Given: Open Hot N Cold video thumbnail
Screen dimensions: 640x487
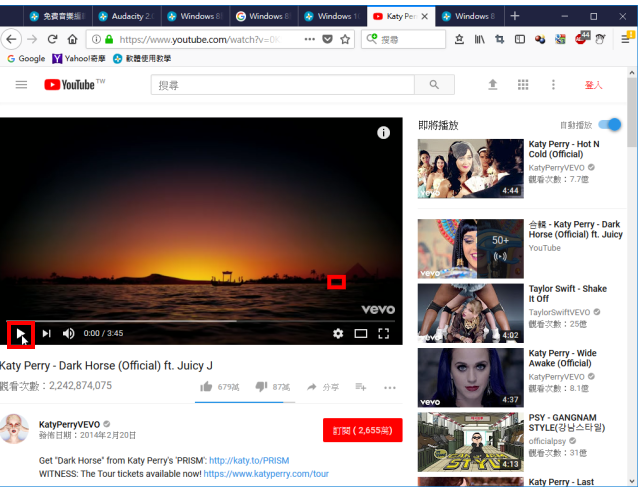Looking at the screenshot, I should [470, 169].
